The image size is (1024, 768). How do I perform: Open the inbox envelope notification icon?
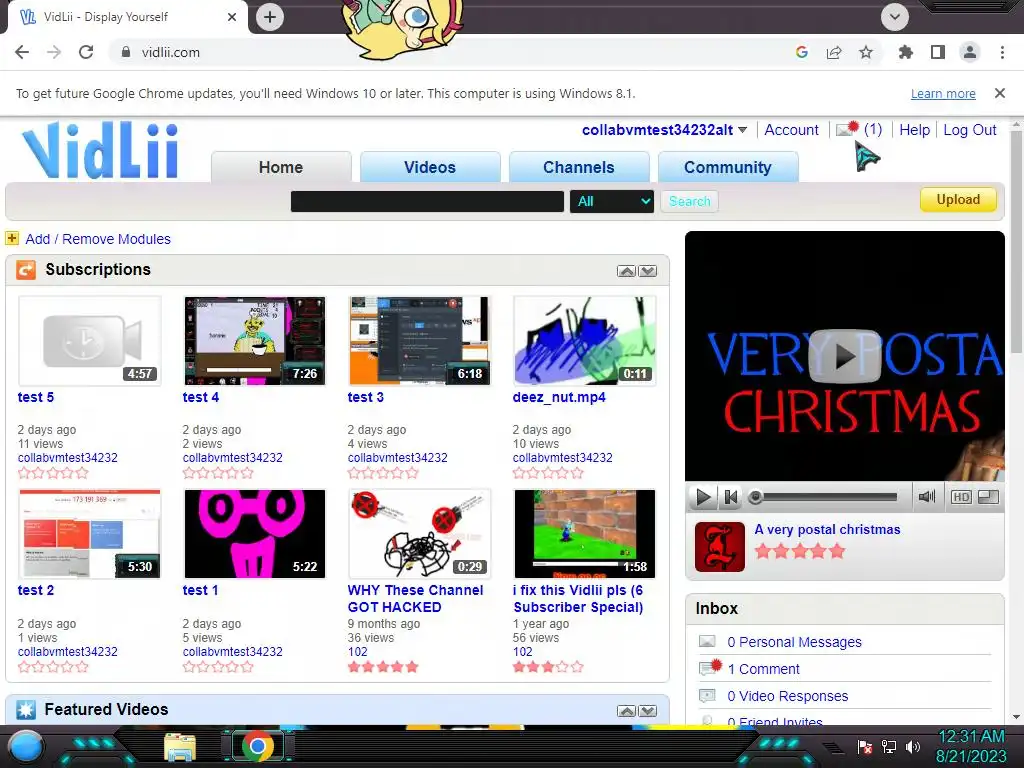847,129
